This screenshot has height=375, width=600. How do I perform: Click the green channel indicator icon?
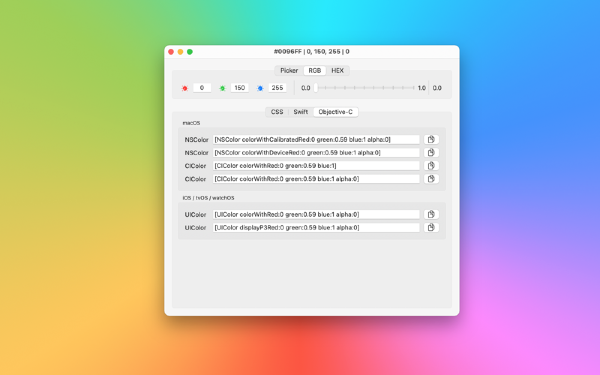pos(222,88)
